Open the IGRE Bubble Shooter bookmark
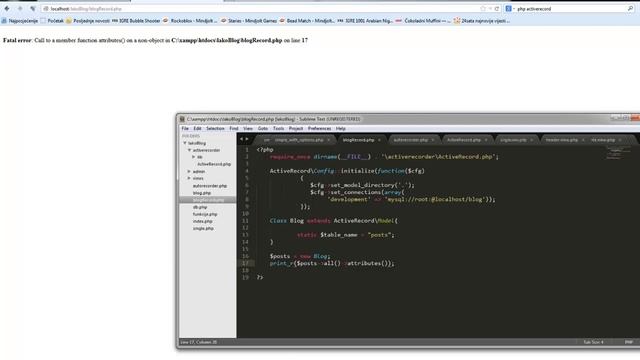640x360 pixels. [136, 21]
